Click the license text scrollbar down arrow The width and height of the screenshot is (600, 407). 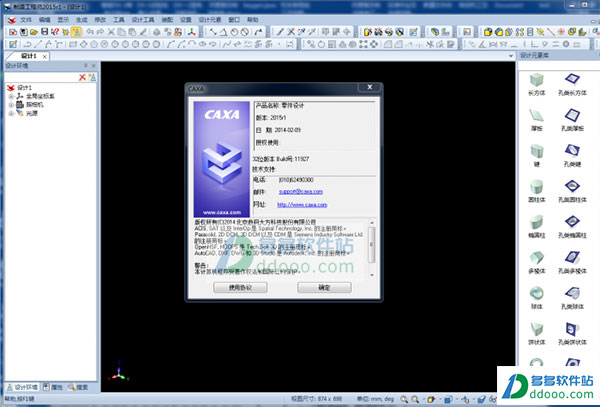pos(372,275)
